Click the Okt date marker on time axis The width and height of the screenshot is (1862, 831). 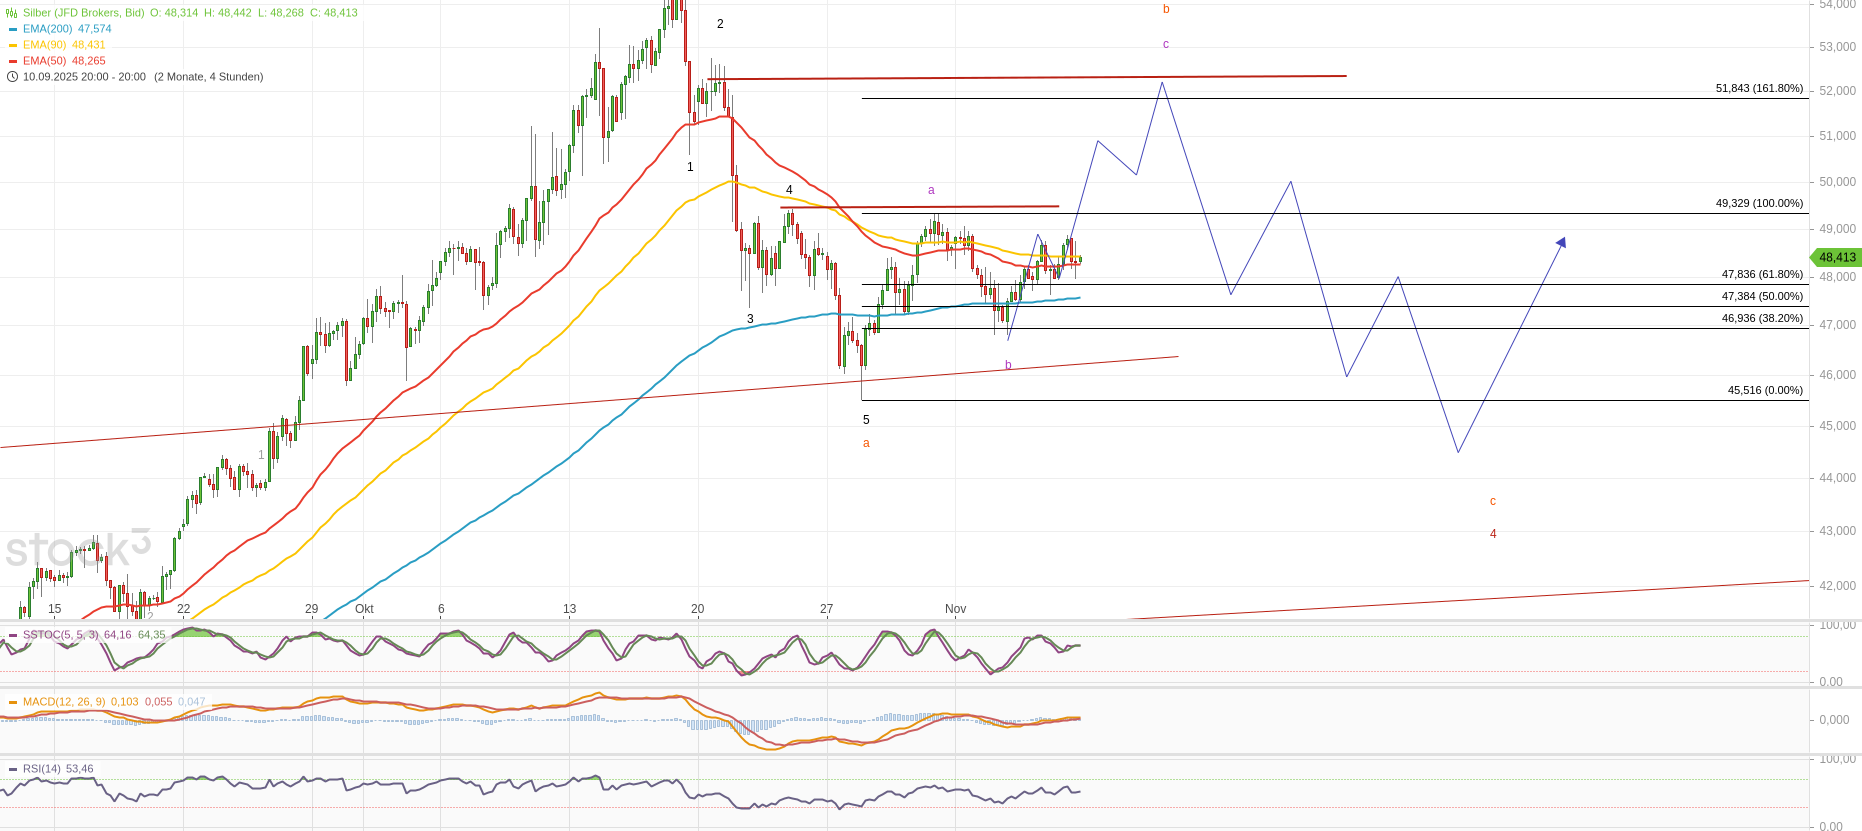pyautogui.click(x=364, y=609)
